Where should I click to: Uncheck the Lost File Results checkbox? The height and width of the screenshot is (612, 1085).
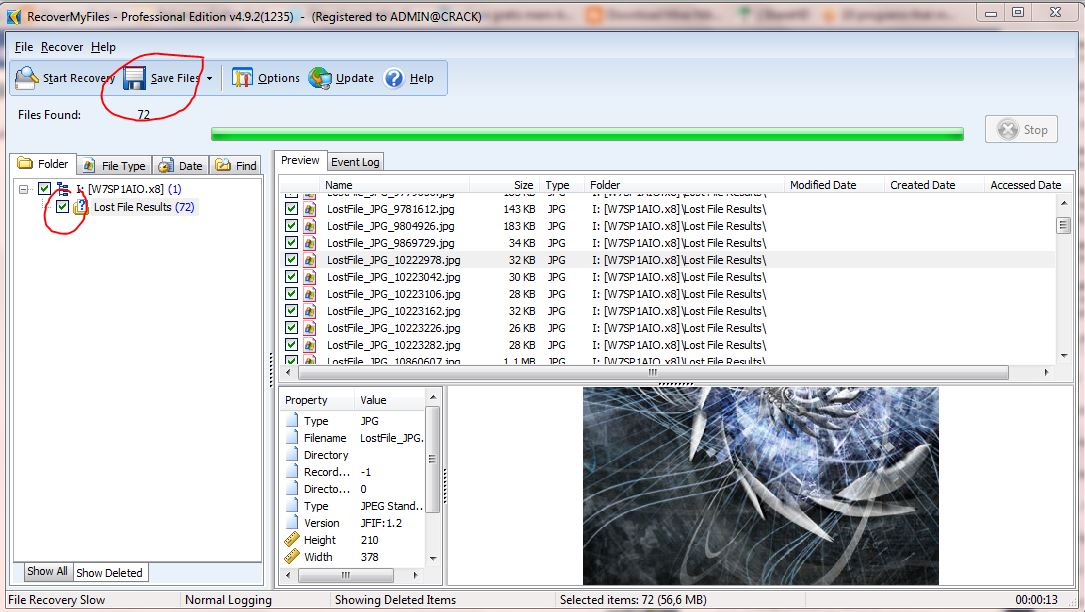point(62,206)
